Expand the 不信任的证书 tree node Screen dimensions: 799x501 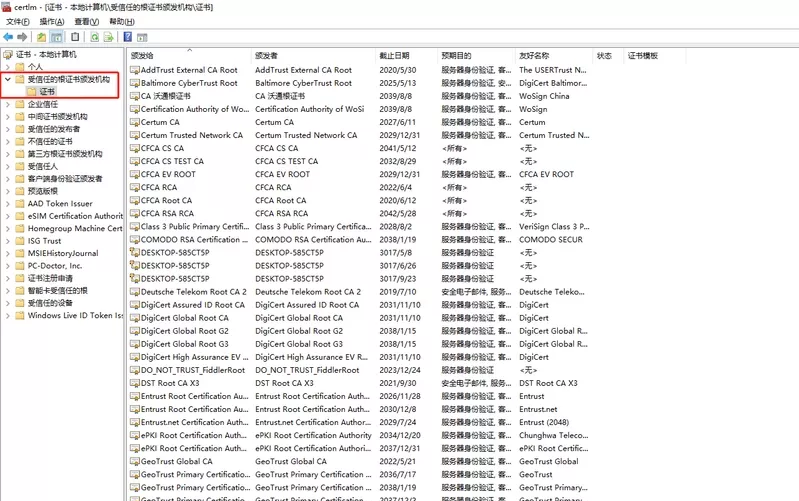[x=8, y=142]
